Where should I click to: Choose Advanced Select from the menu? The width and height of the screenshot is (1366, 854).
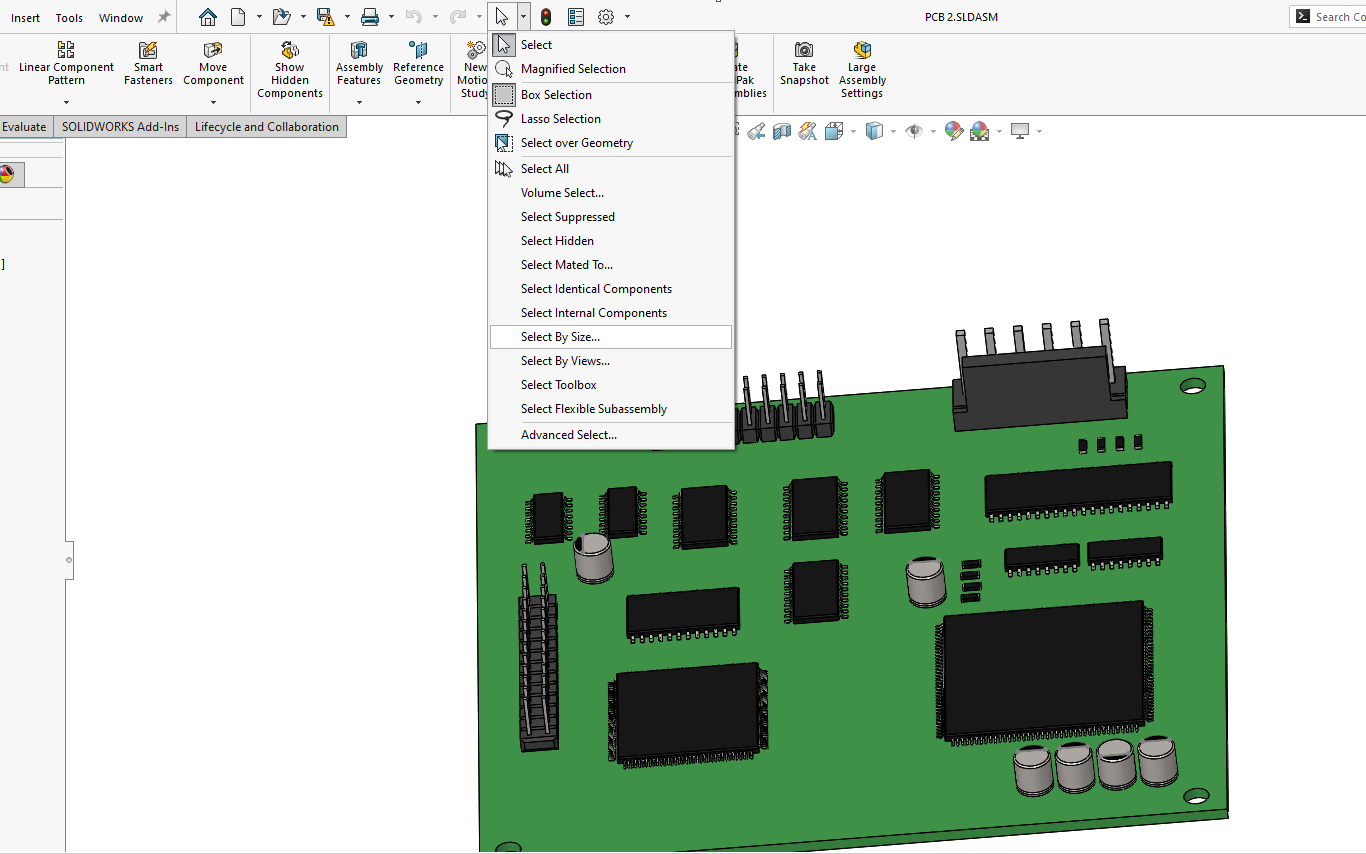568,435
